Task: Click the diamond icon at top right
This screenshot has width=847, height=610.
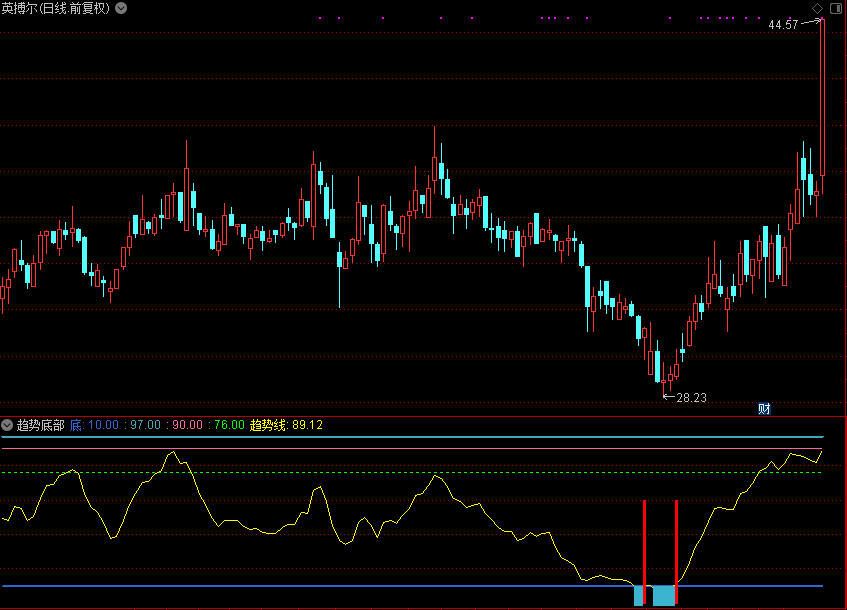Action: pyautogui.click(x=818, y=8)
